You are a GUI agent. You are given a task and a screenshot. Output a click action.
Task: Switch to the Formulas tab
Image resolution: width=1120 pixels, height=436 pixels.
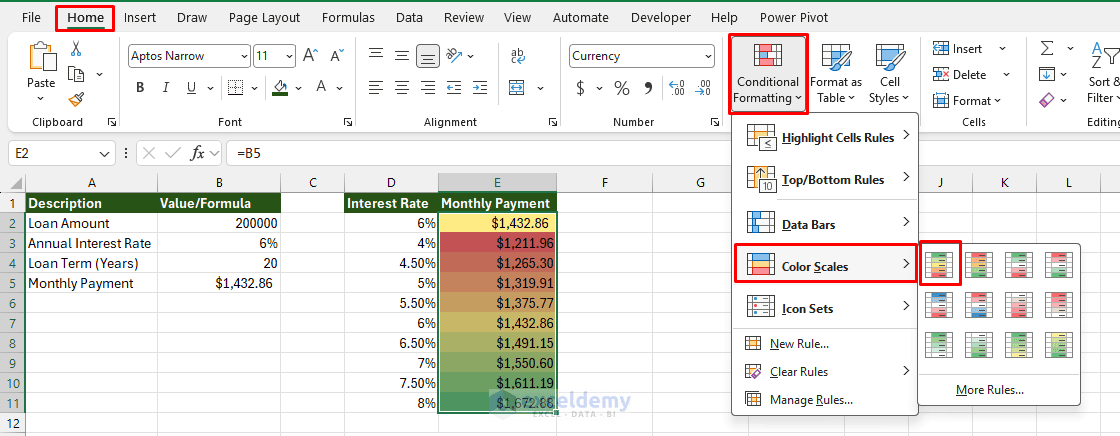click(348, 18)
